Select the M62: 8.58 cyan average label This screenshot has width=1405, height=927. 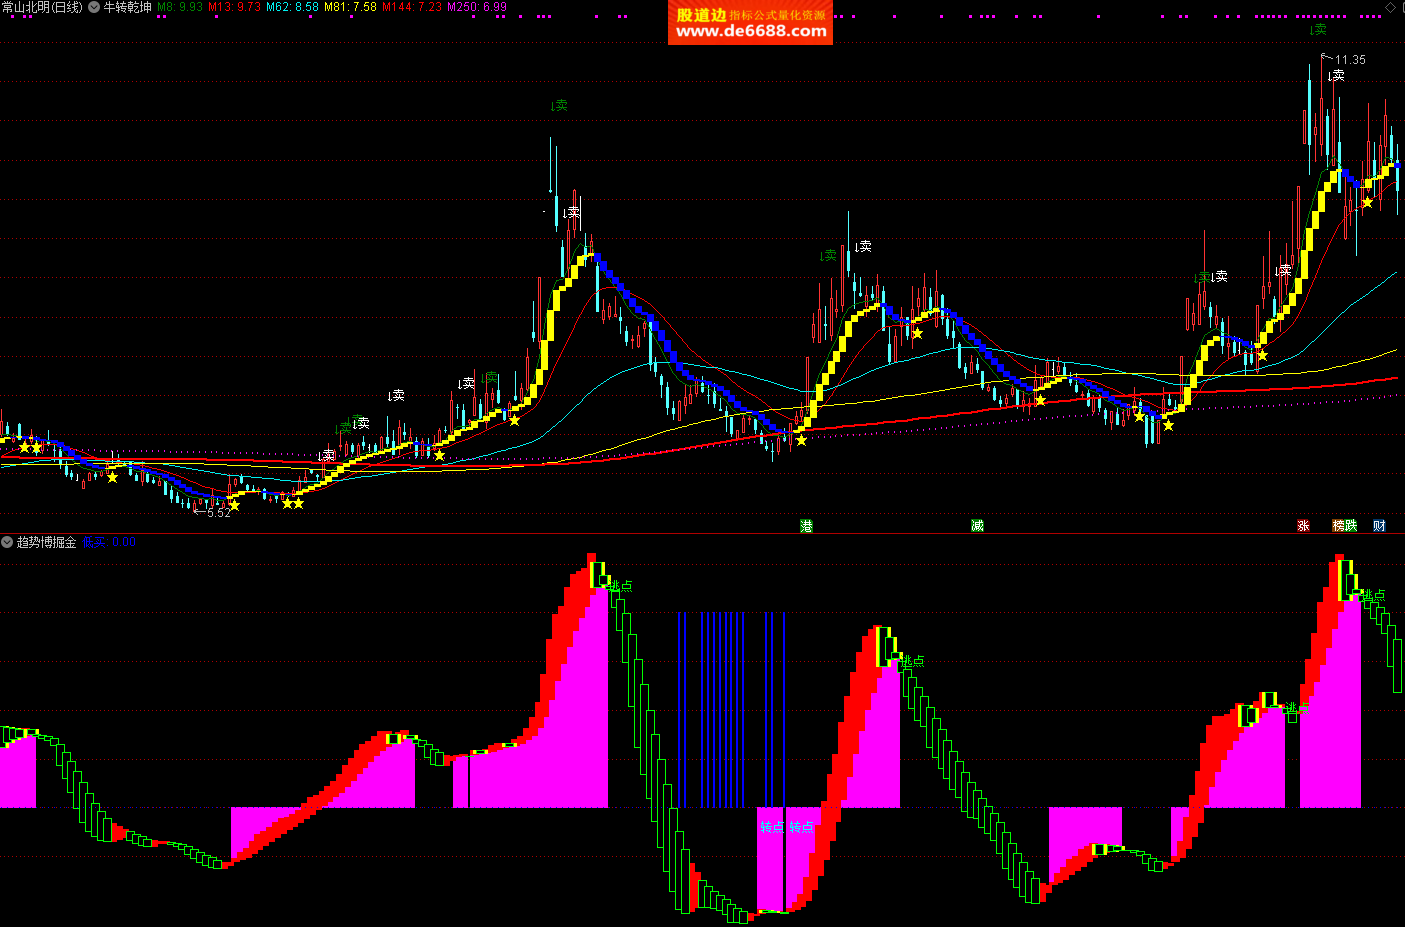click(292, 7)
